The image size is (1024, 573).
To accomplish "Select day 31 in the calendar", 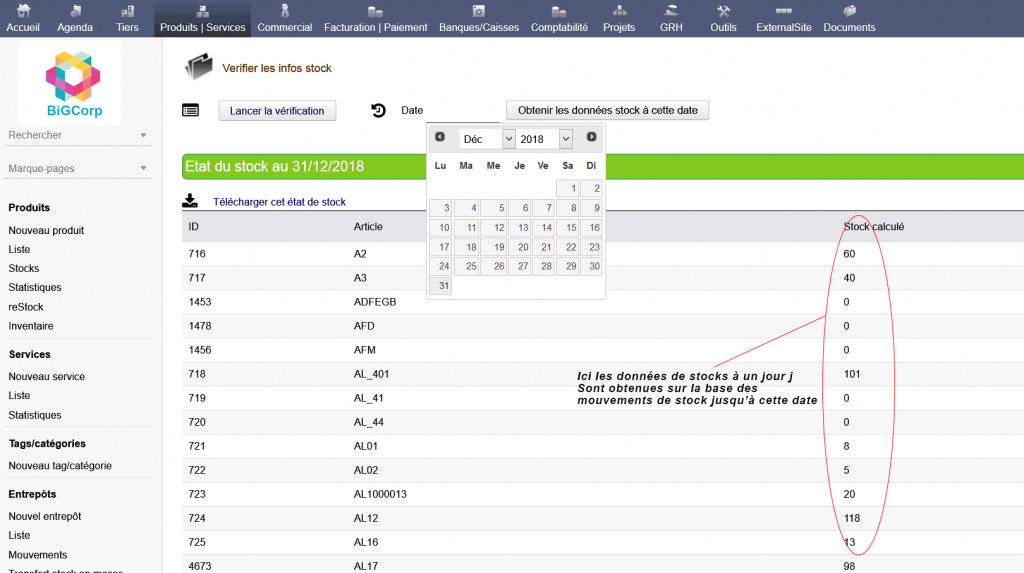I will pyautogui.click(x=441, y=286).
